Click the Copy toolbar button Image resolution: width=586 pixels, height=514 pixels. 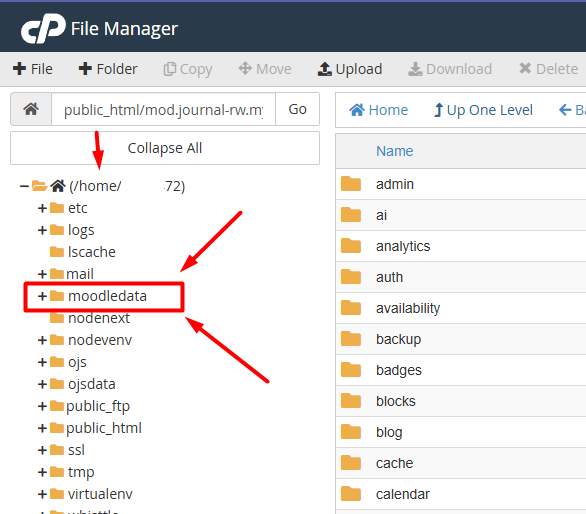click(x=188, y=70)
